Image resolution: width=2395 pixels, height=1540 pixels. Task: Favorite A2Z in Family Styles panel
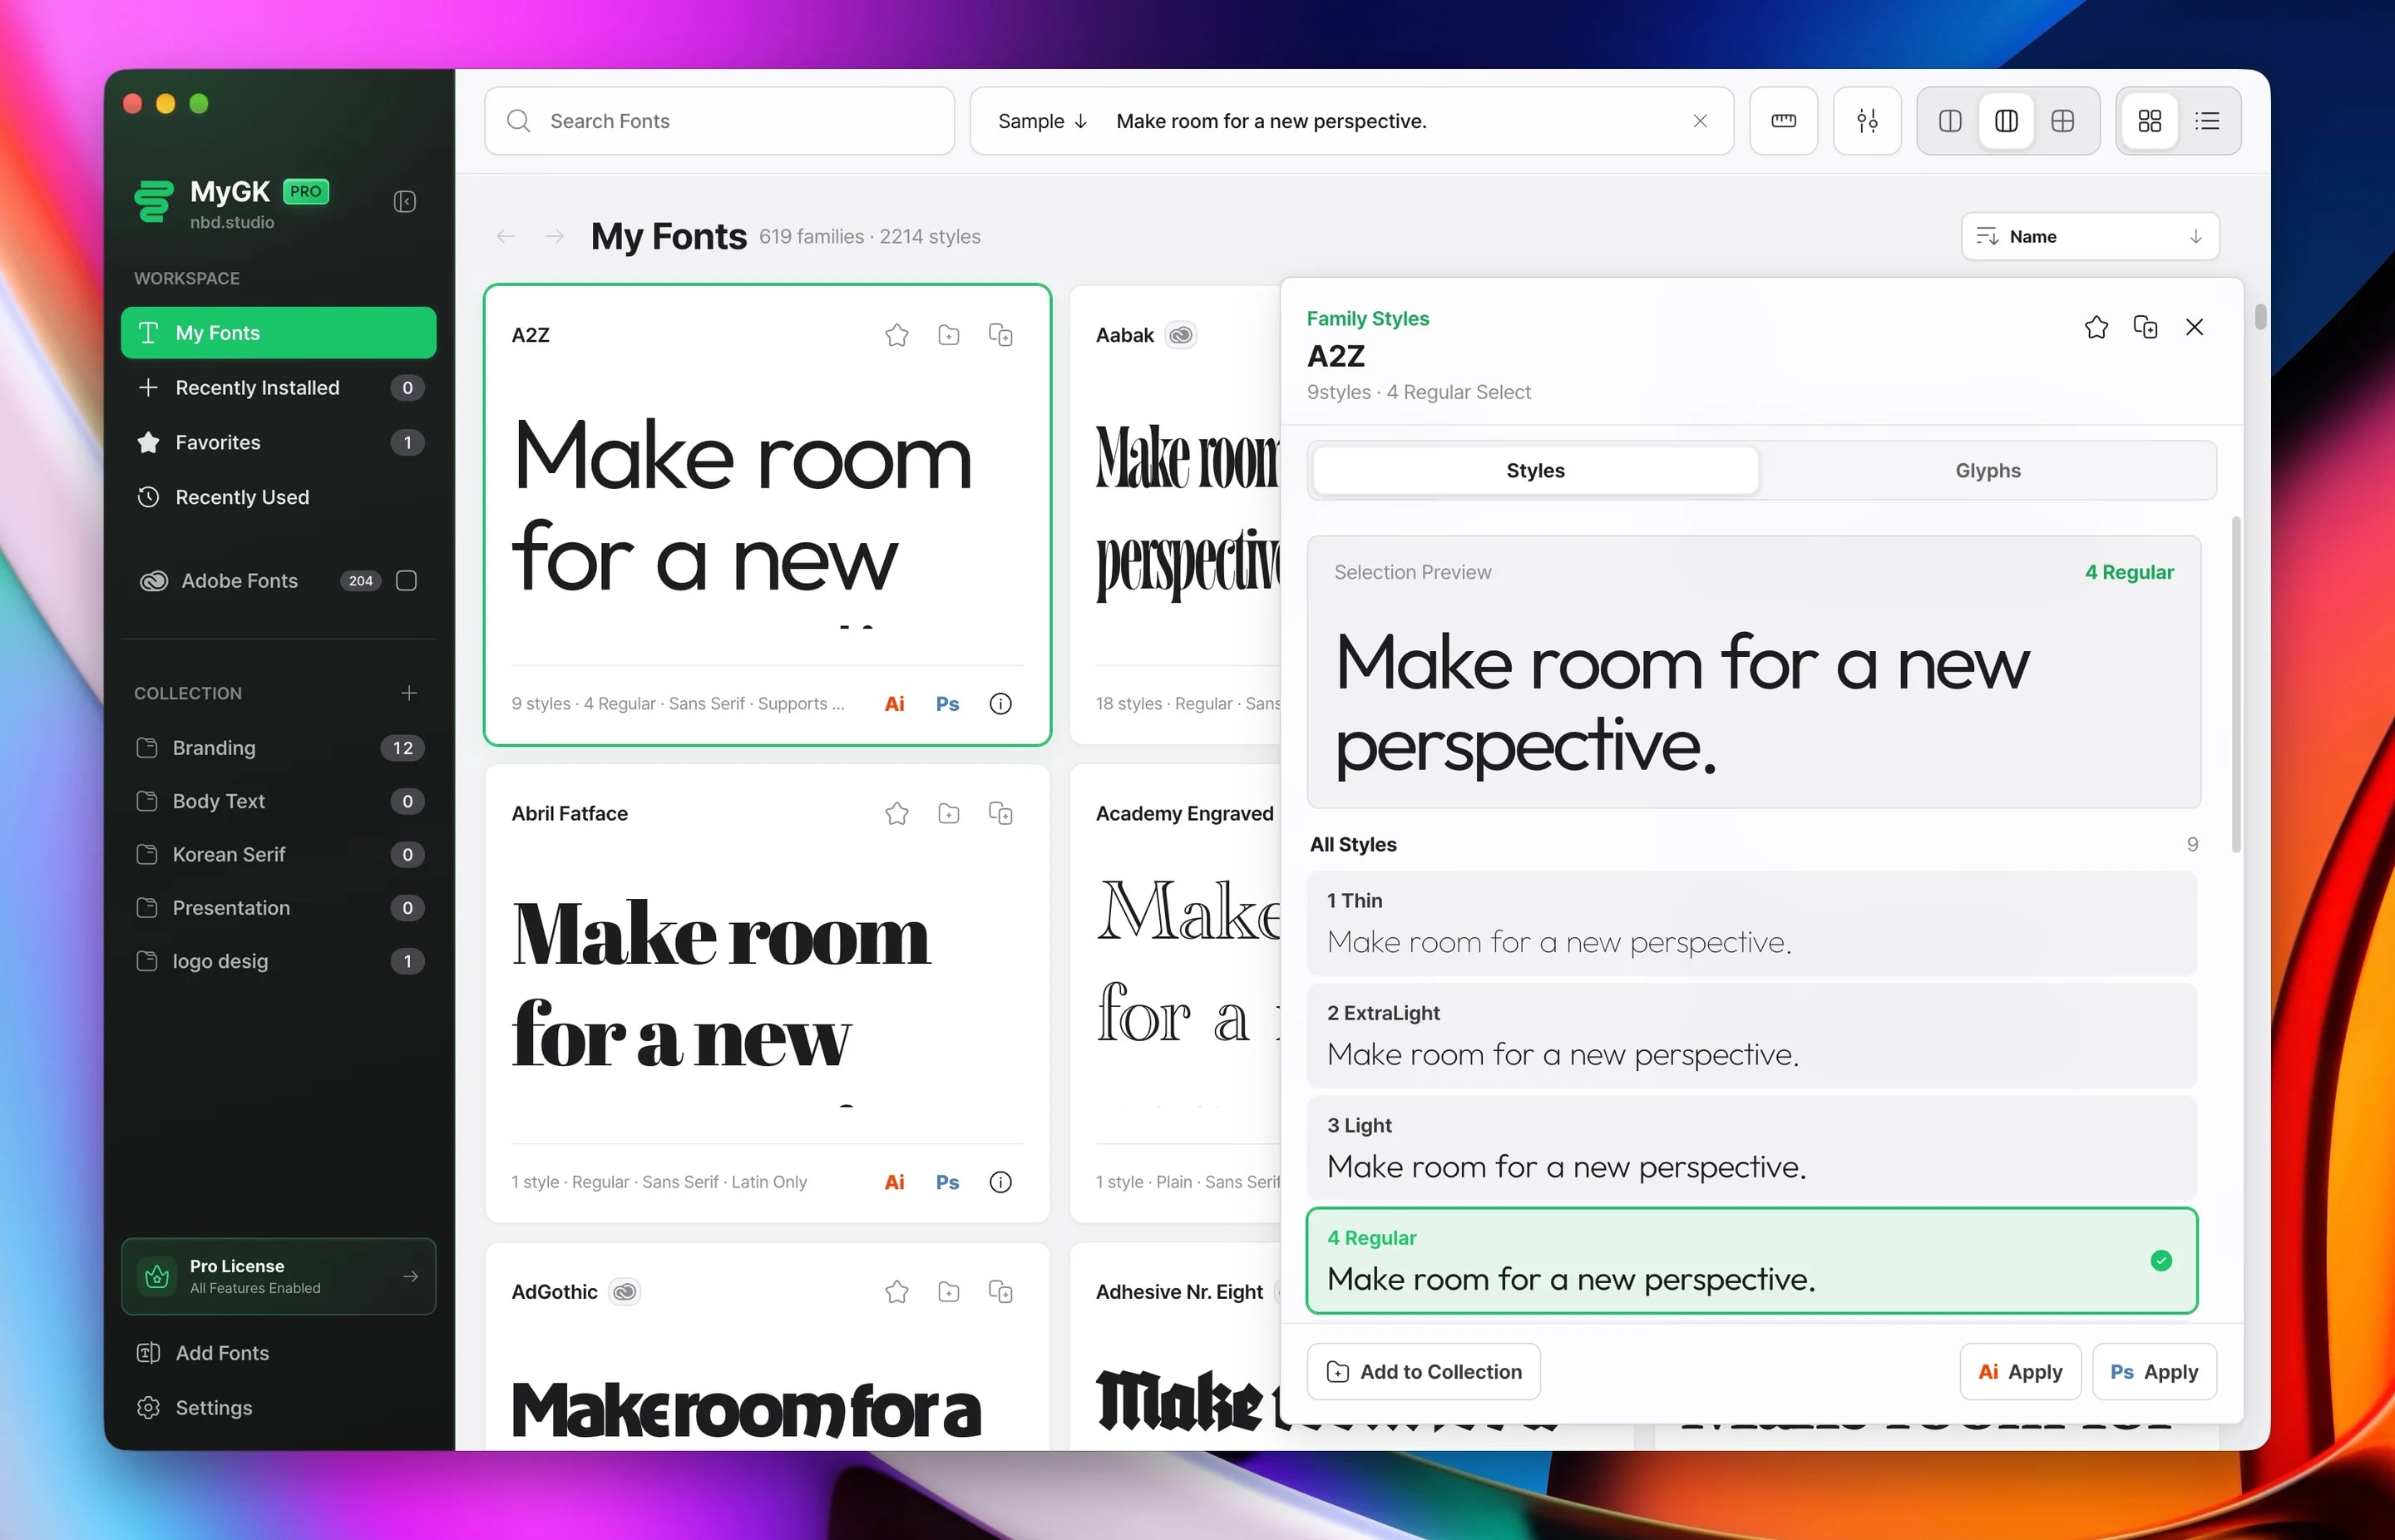2096,327
